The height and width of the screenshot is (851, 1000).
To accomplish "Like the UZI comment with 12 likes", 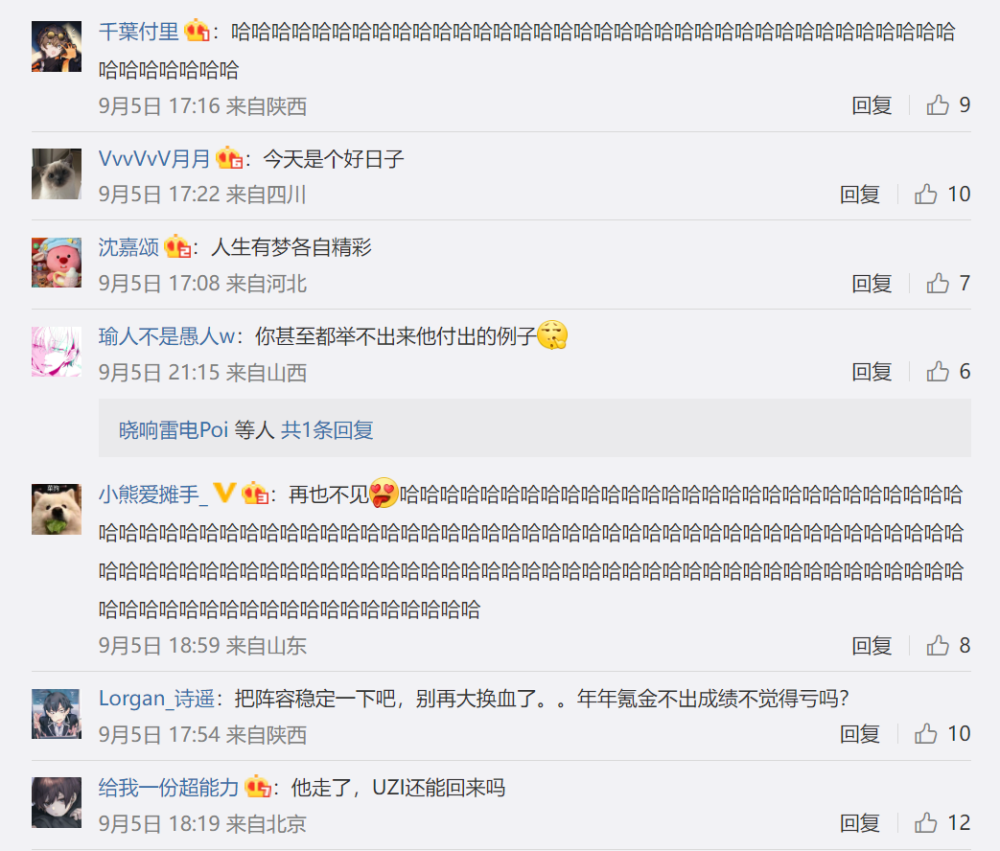I will (x=942, y=823).
